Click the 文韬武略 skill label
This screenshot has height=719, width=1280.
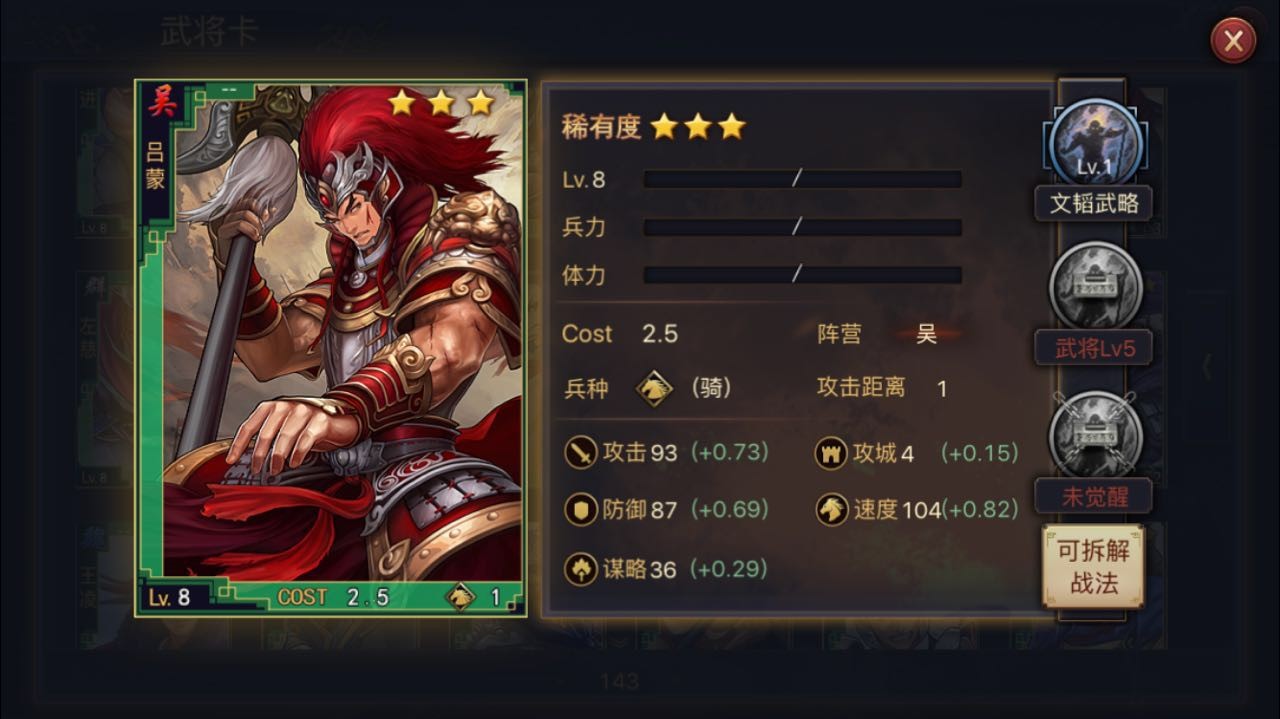[x=1094, y=204]
